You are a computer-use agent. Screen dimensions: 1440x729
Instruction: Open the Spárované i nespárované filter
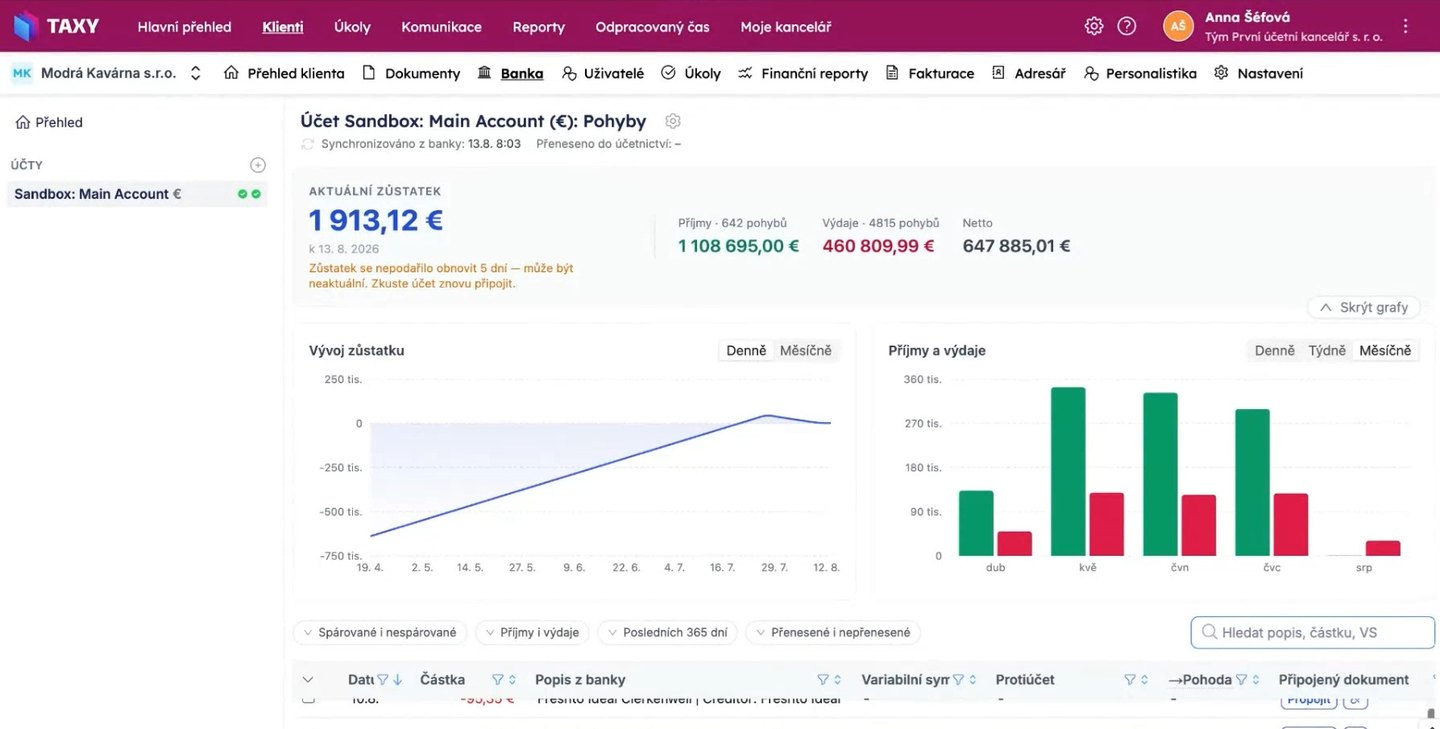(x=379, y=632)
